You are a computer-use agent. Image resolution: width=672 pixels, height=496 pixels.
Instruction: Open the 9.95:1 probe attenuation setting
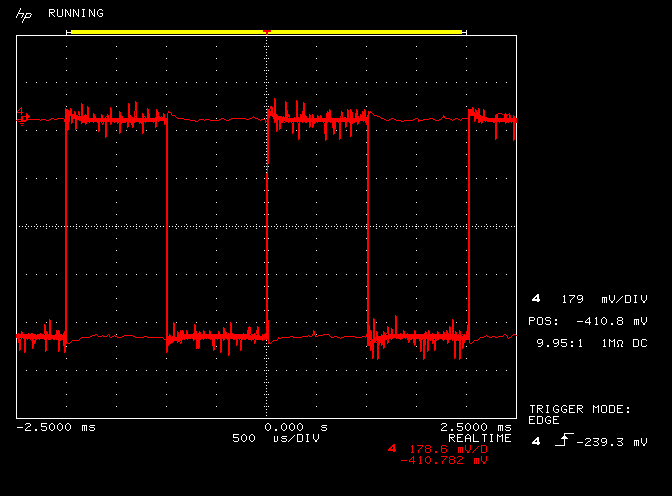click(x=560, y=343)
